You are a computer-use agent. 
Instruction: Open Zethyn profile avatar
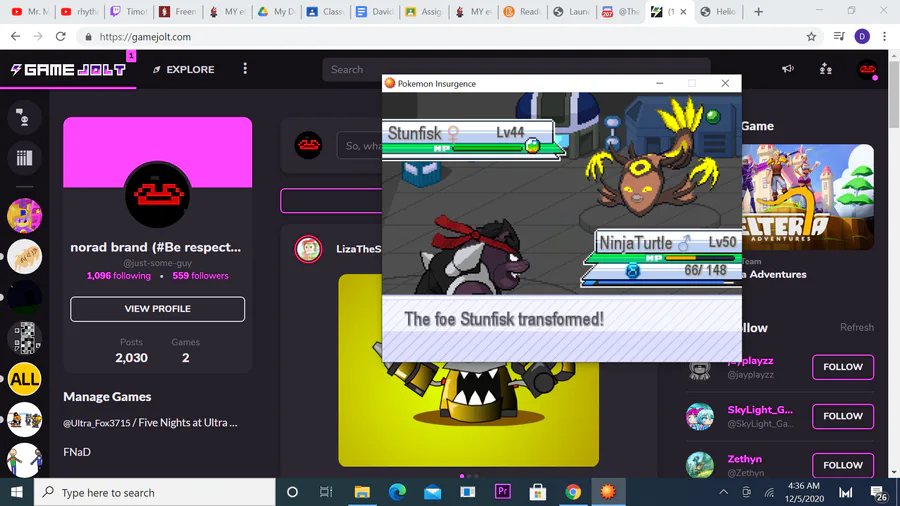(700, 465)
